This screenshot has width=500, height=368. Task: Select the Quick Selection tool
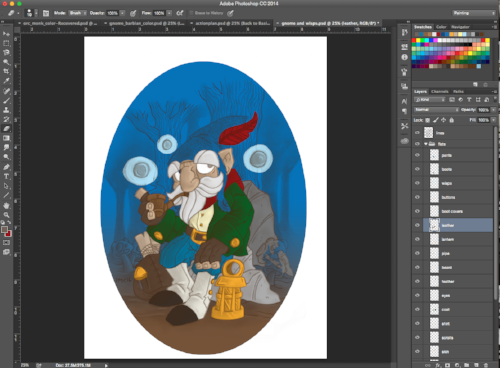click(x=6, y=62)
